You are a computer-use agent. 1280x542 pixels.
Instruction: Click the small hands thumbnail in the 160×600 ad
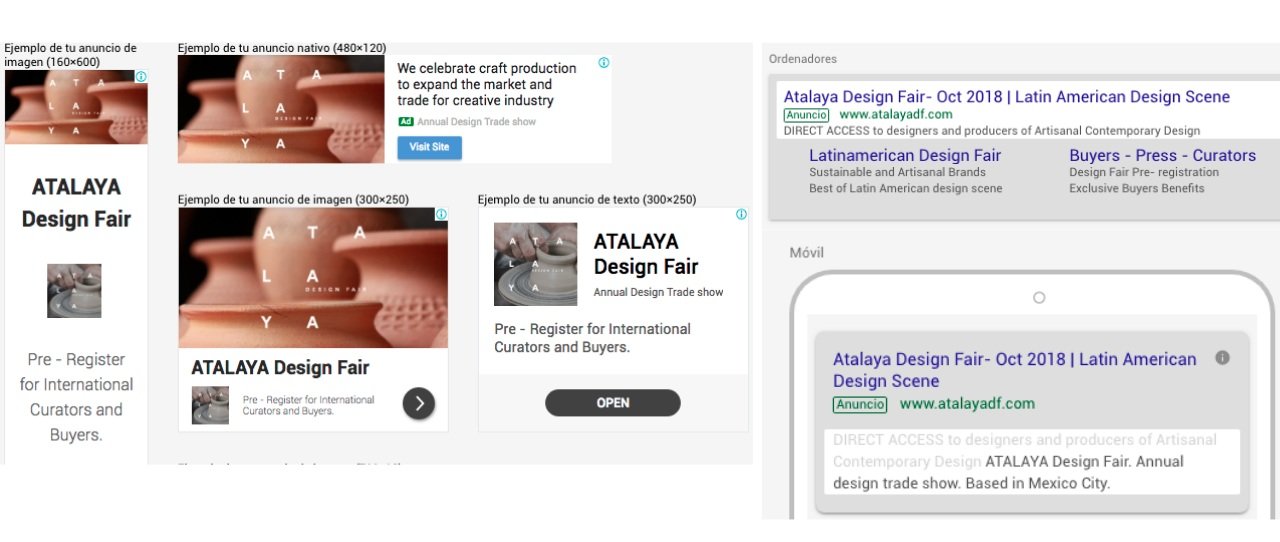coord(74,291)
